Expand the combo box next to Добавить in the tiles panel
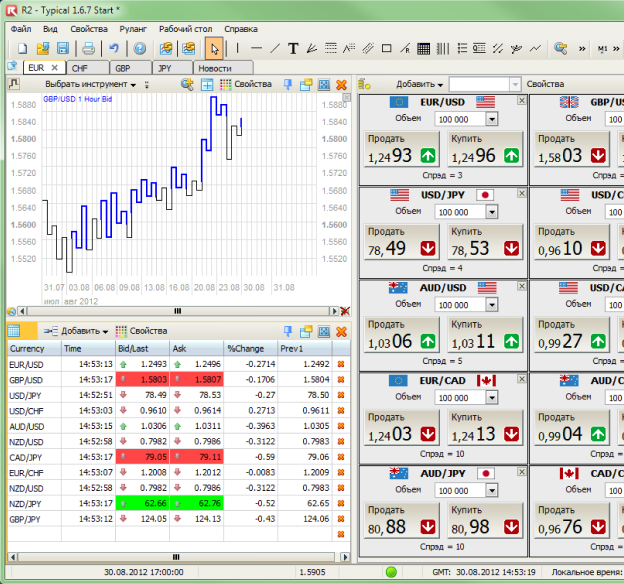This screenshot has width=624, height=584. click(x=515, y=84)
